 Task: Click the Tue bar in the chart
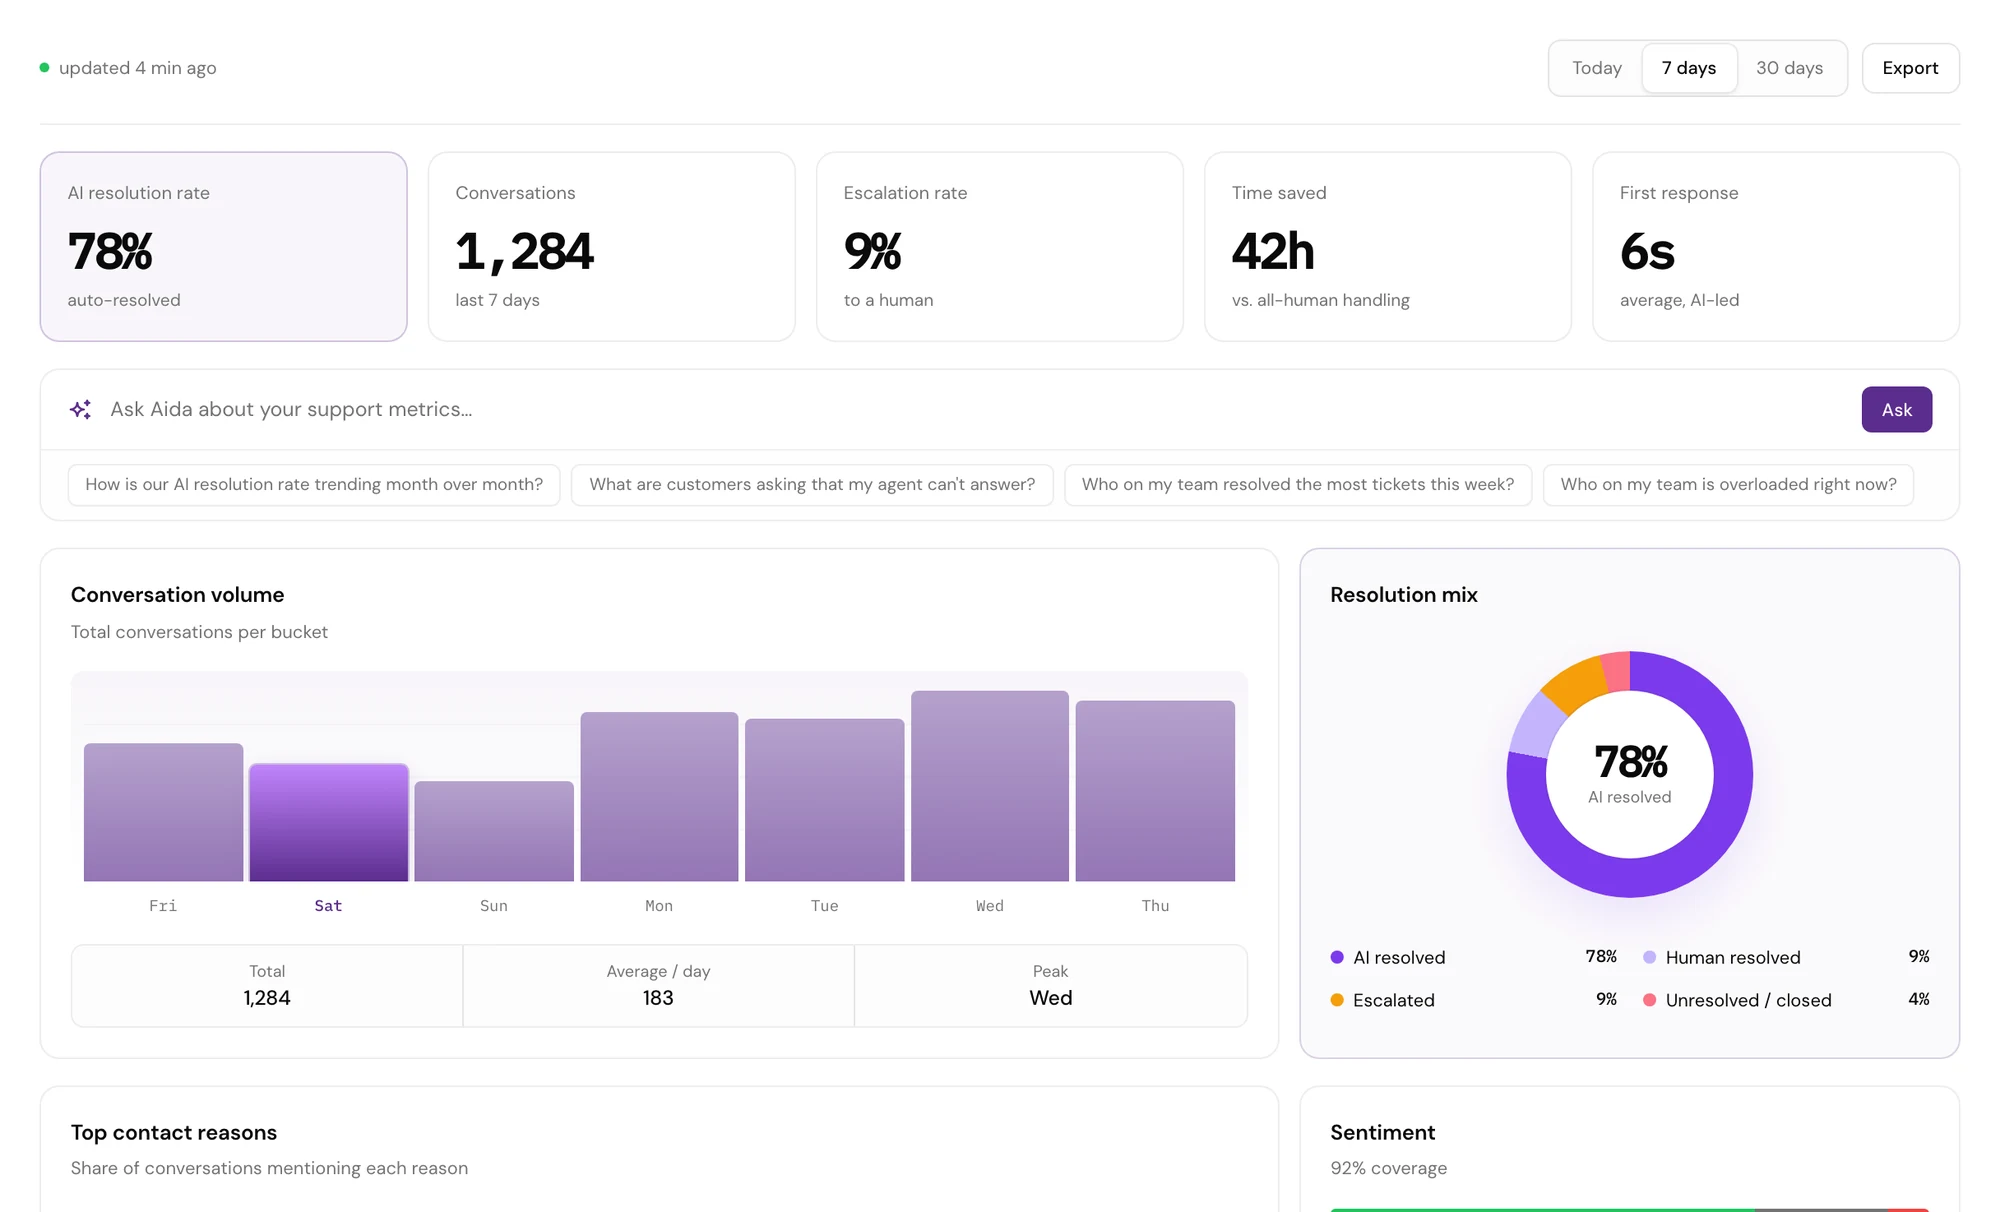(x=825, y=800)
